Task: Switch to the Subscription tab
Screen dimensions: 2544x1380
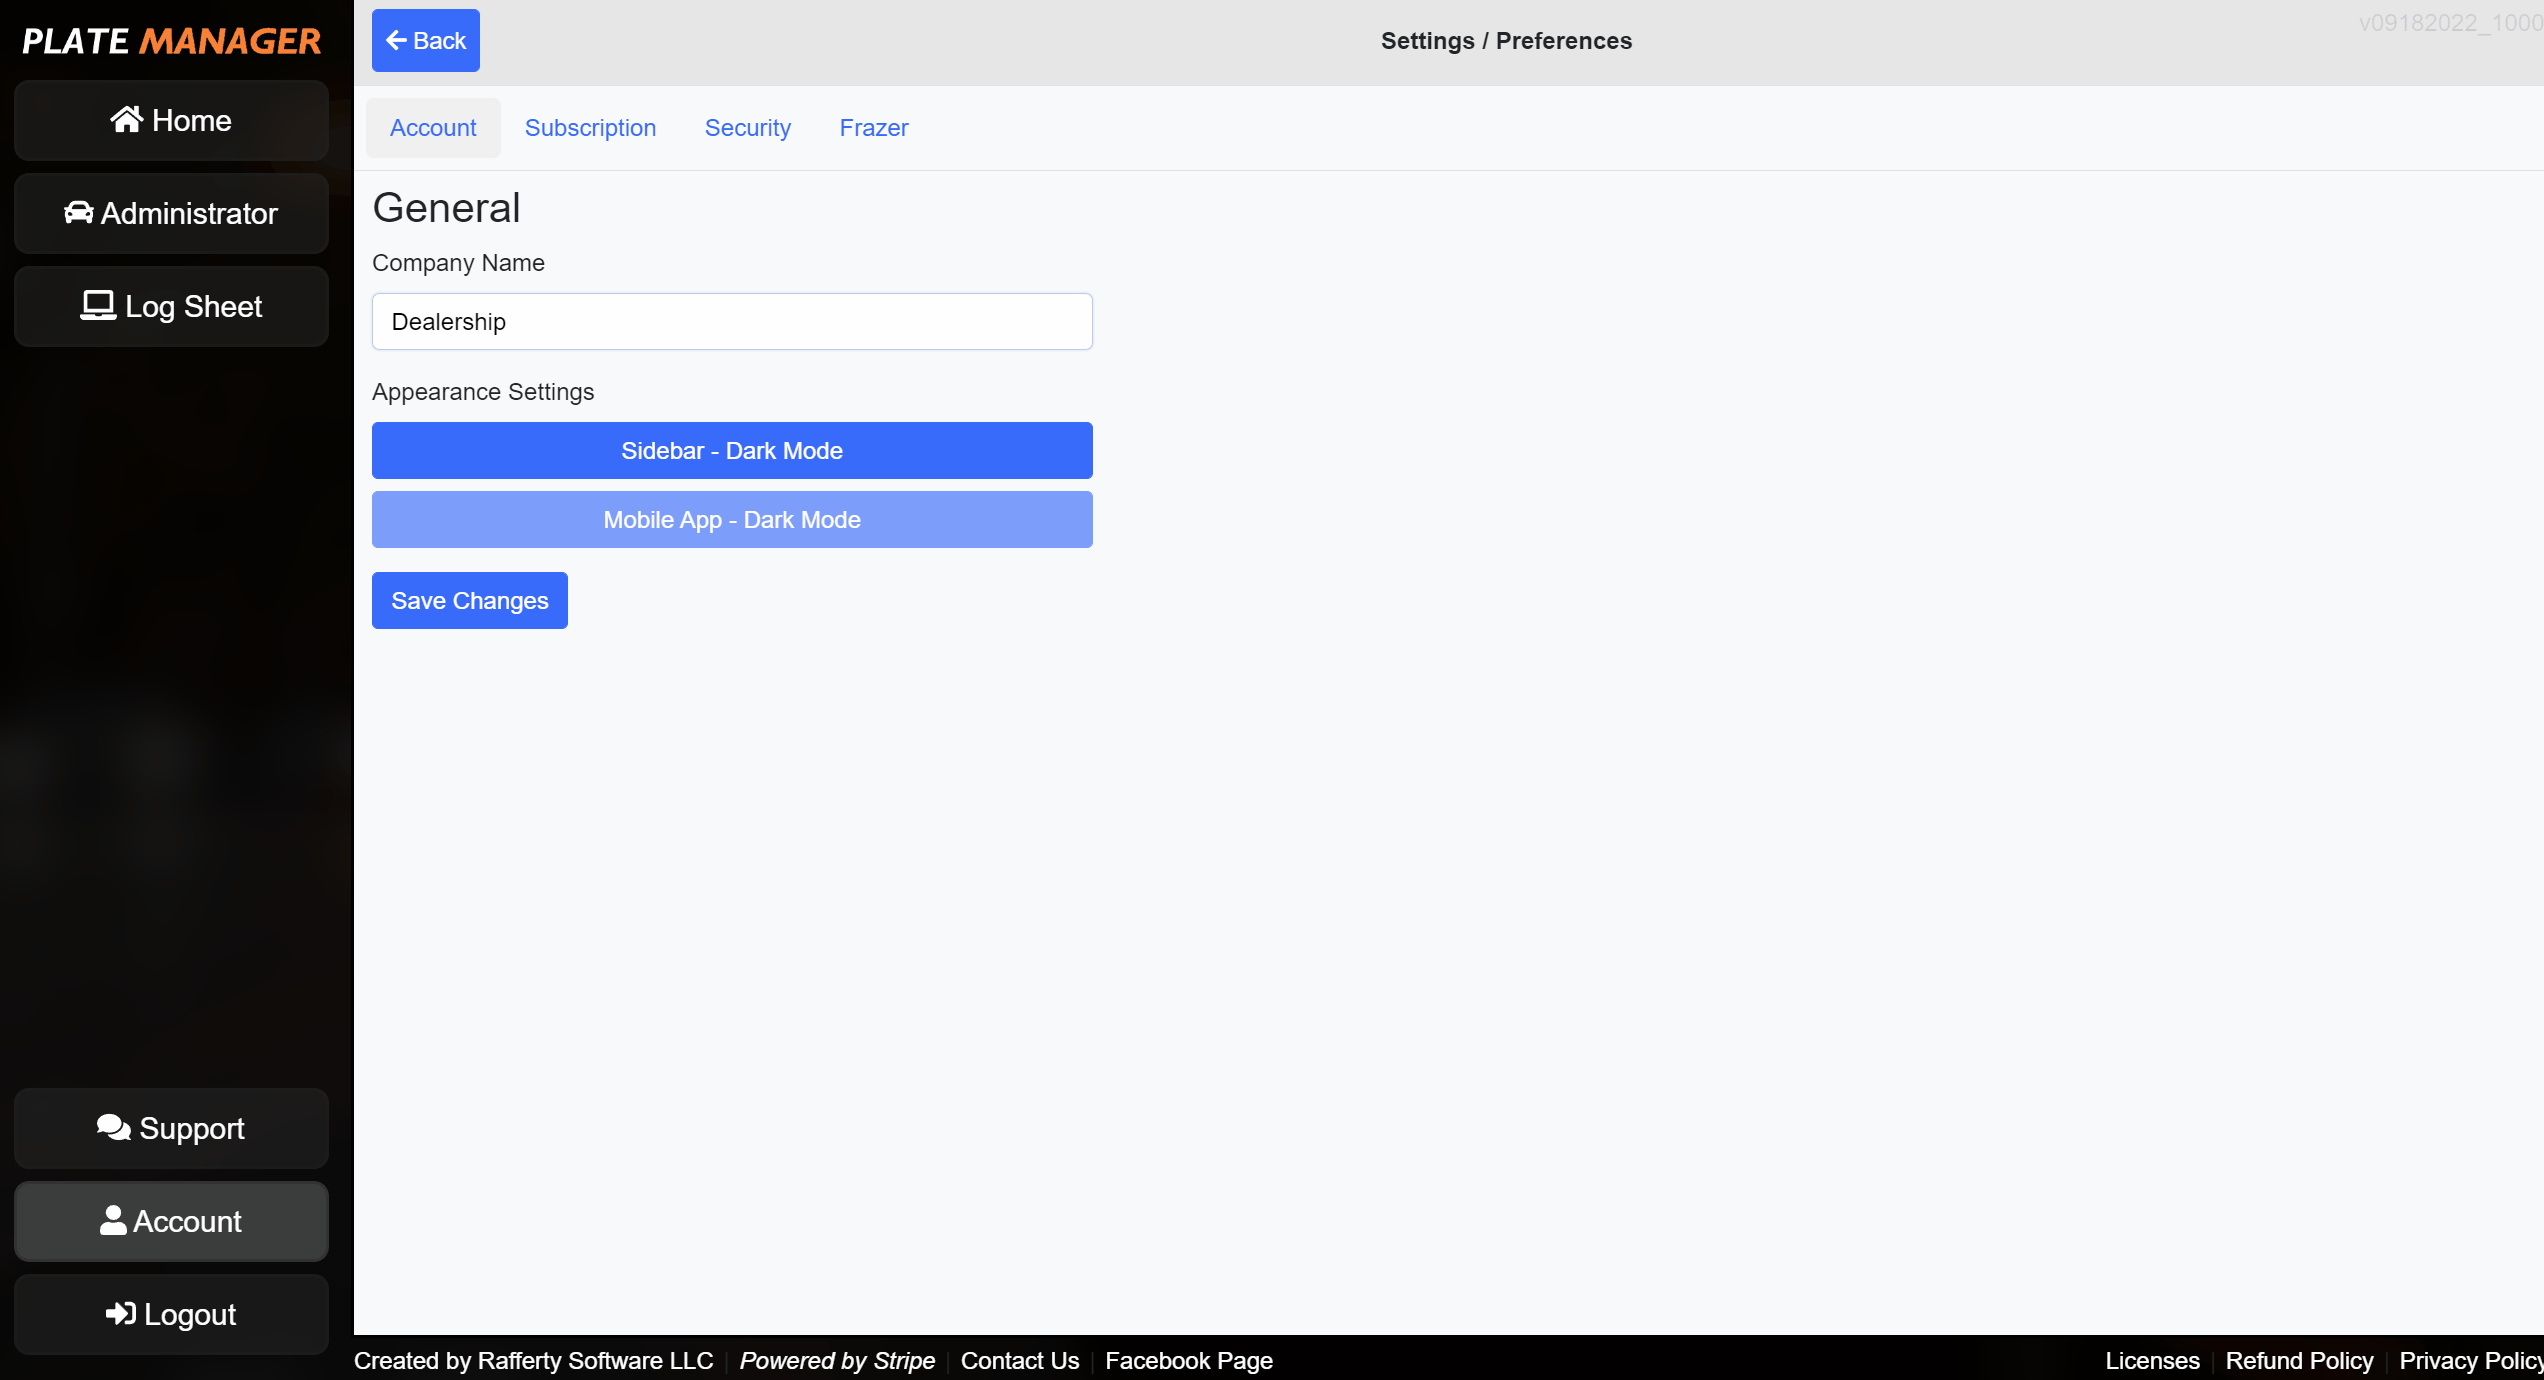Action: pyautogui.click(x=590, y=127)
